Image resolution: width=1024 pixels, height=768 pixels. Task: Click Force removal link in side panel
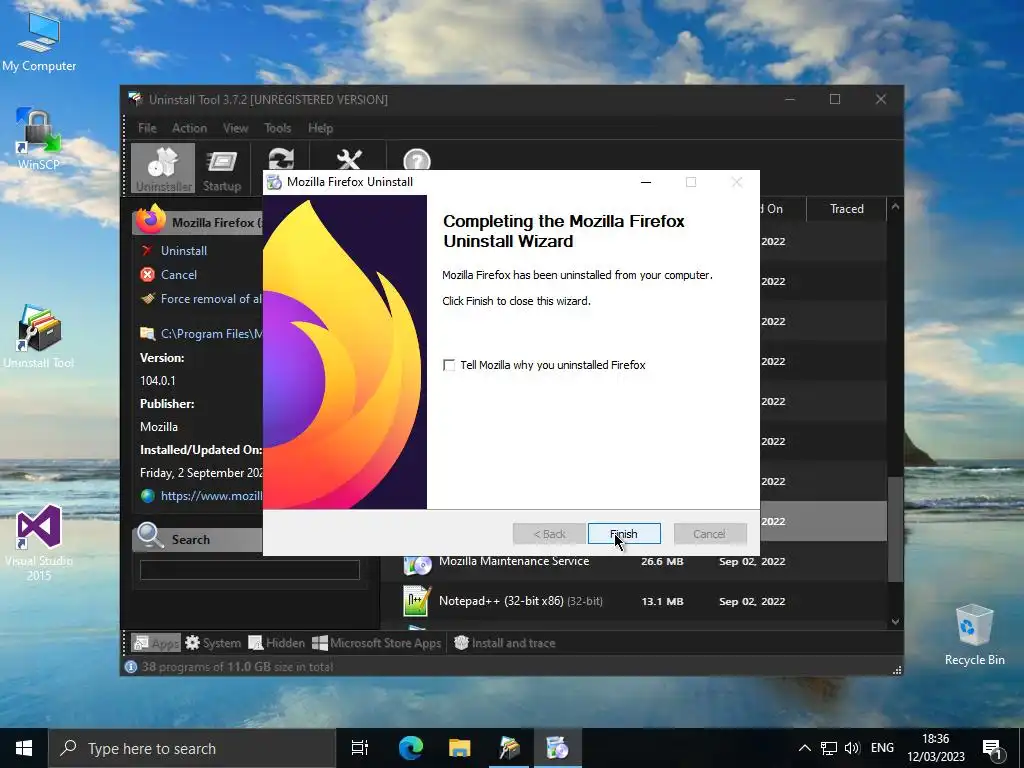pyautogui.click(x=211, y=299)
